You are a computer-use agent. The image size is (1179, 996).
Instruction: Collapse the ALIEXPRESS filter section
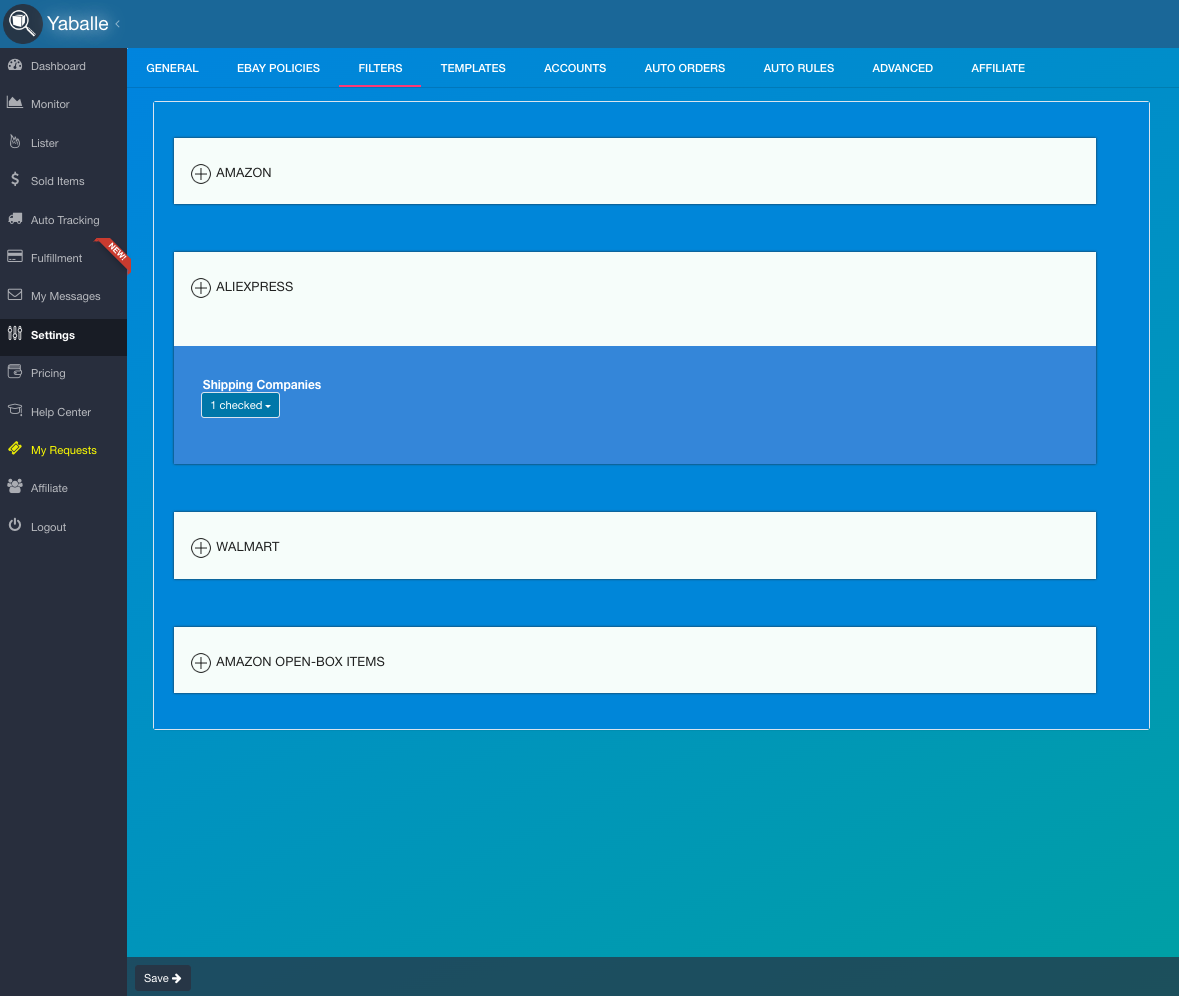[x=201, y=288]
